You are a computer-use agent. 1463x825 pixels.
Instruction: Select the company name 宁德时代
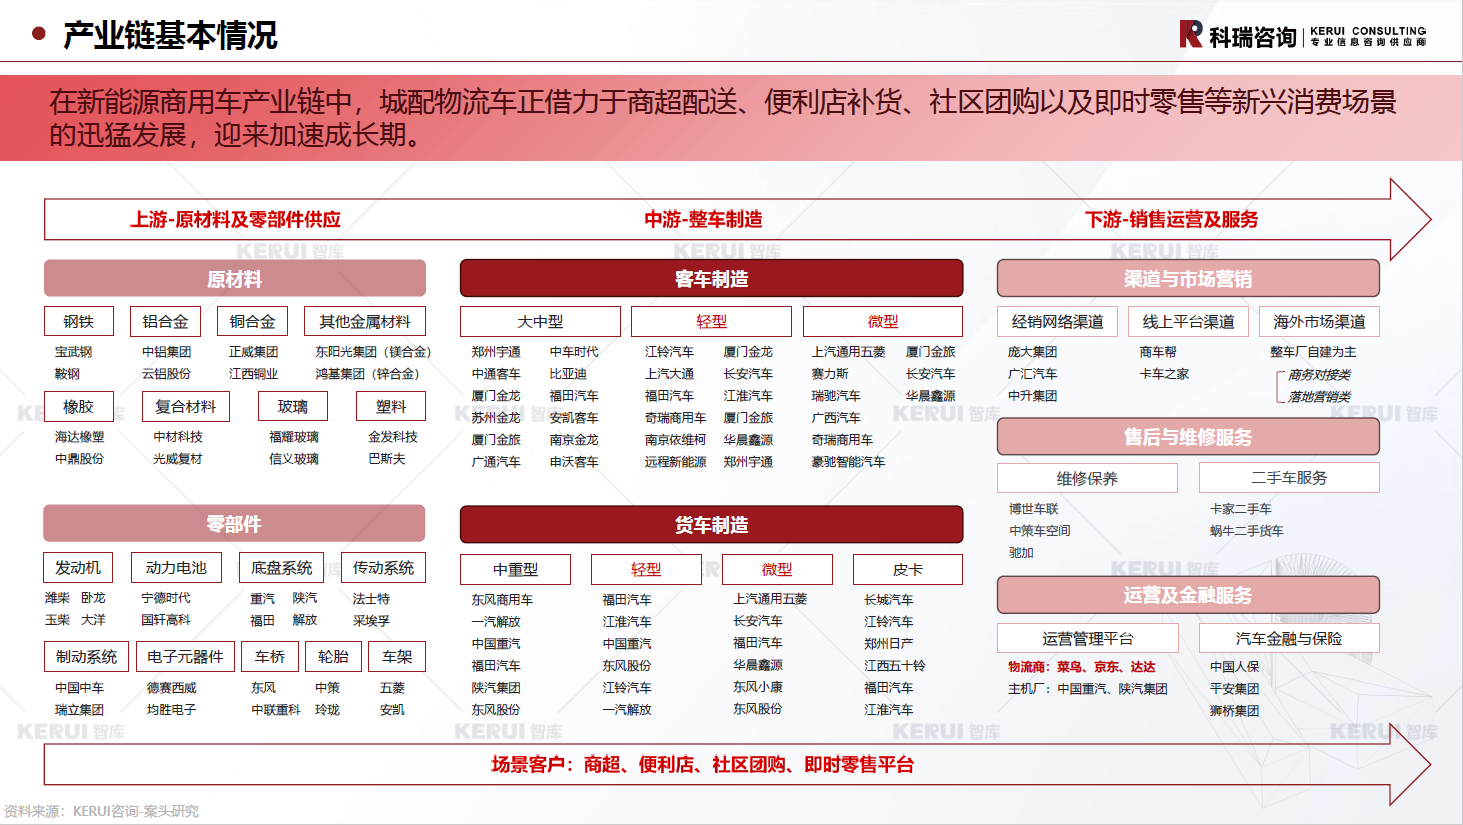pyautogui.click(x=166, y=598)
